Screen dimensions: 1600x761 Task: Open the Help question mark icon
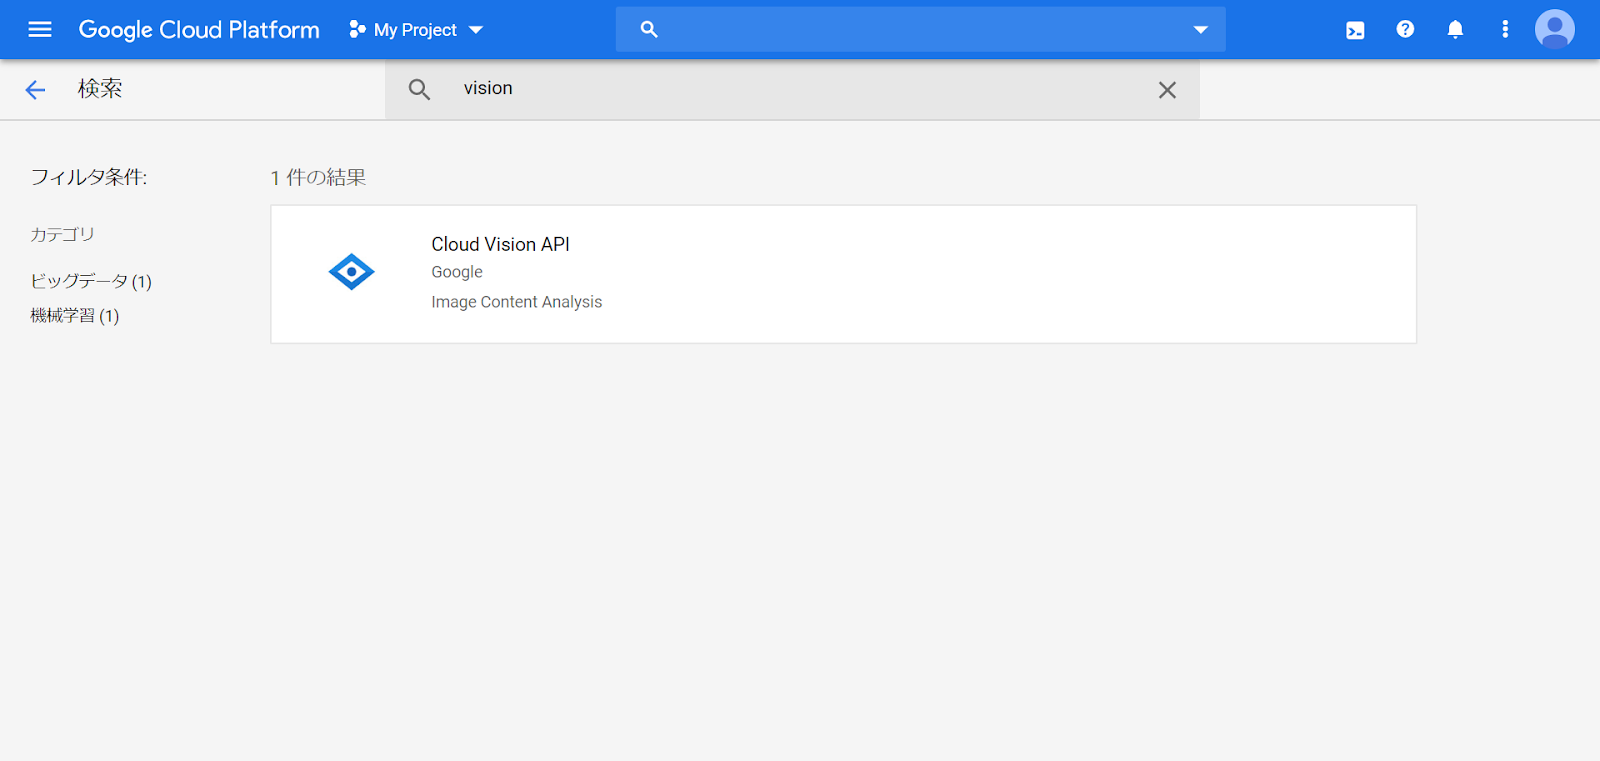pyautogui.click(x=1405, y=30)
